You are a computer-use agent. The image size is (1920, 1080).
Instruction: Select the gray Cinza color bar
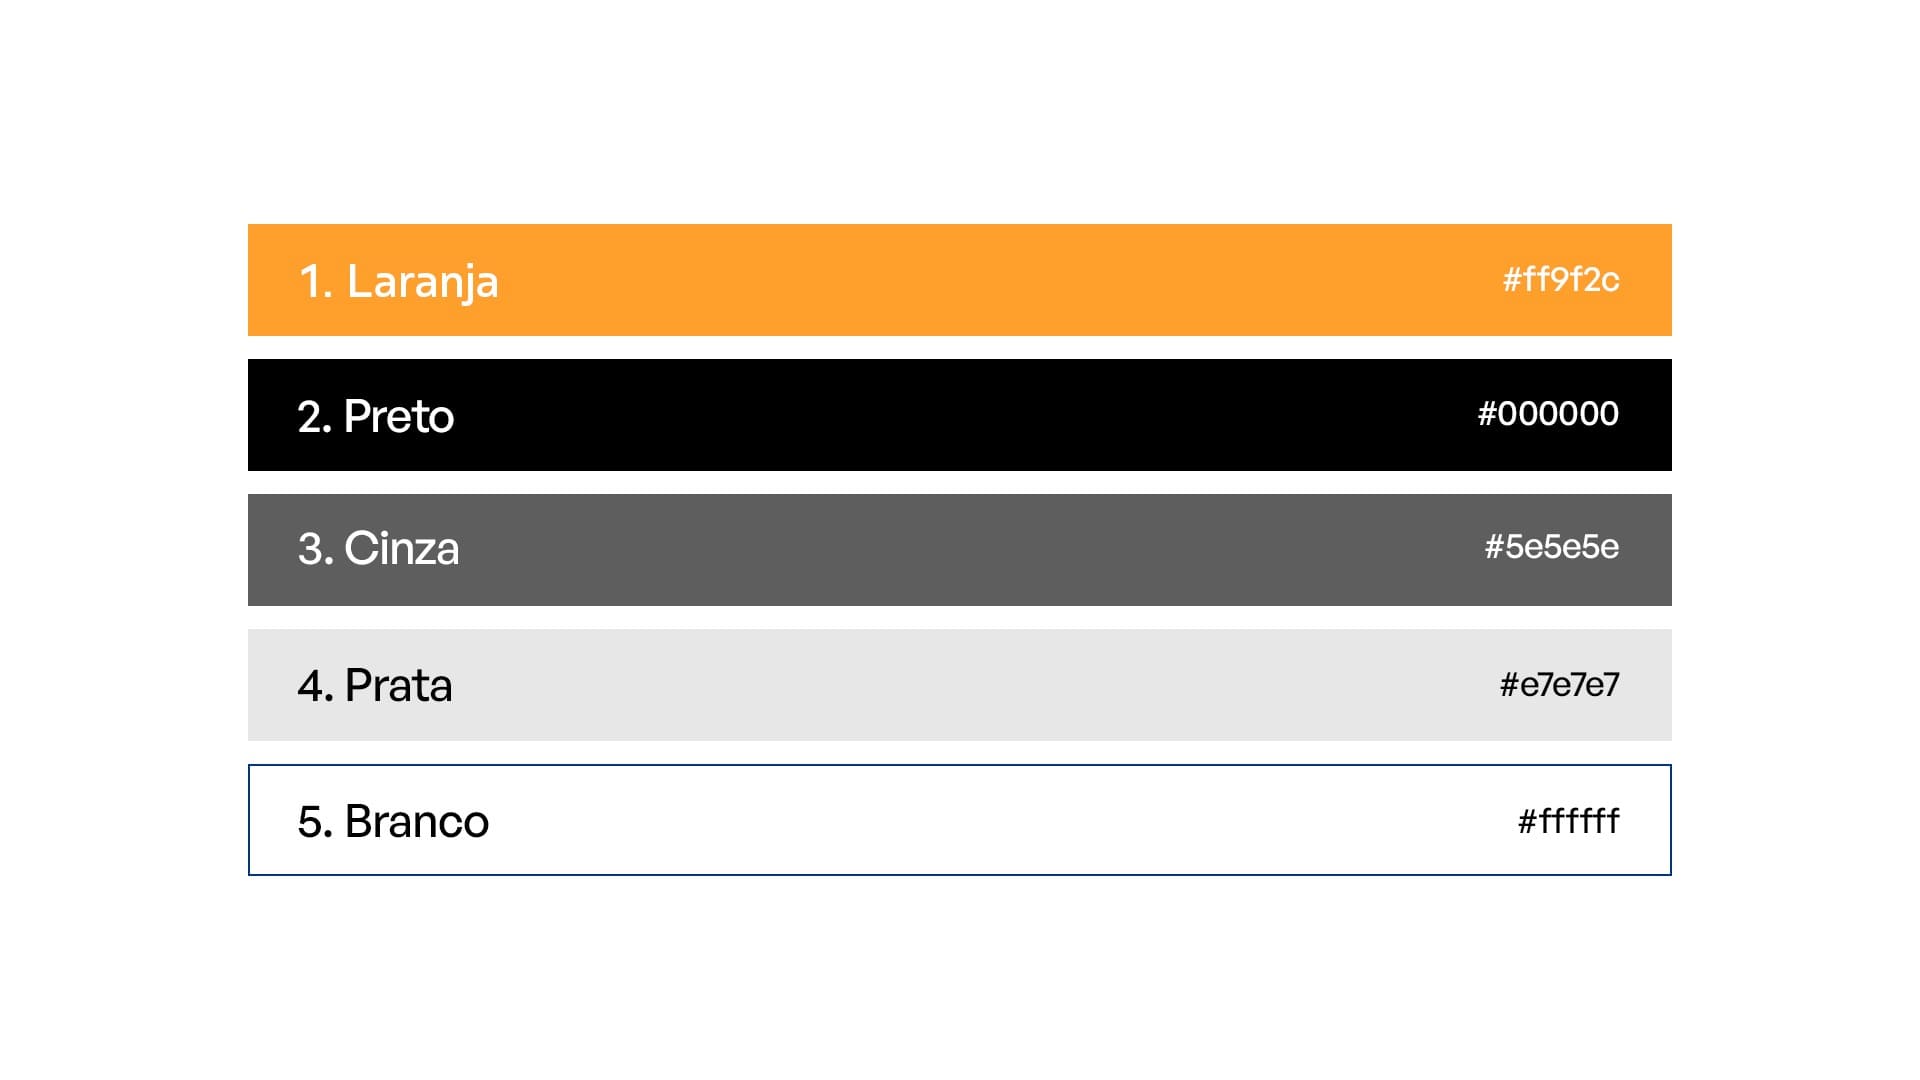tap(960, 550)
